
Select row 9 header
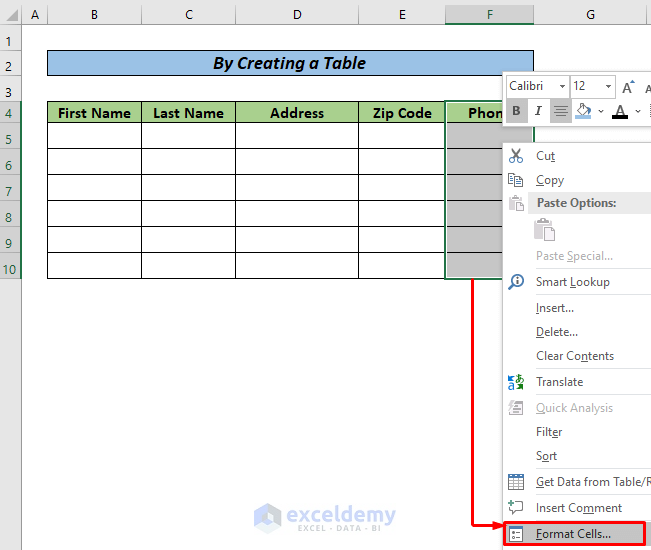pyautogui.click(x=10, y=240)
